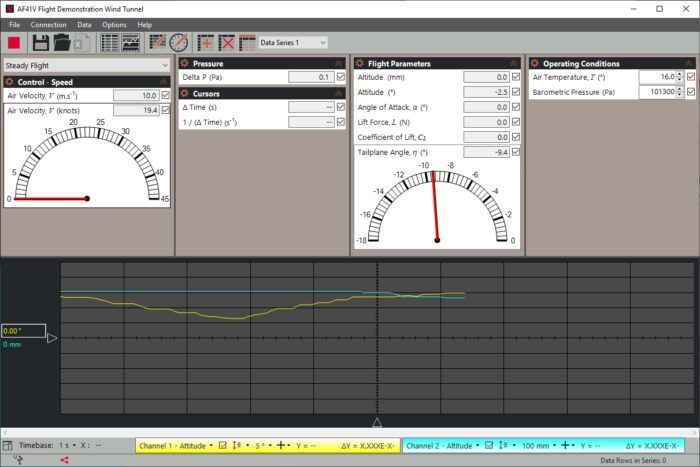The width and height of the screenshot is (700, 467).
Task: Save data with the floppy disk icon
Action: pos(41,43)
